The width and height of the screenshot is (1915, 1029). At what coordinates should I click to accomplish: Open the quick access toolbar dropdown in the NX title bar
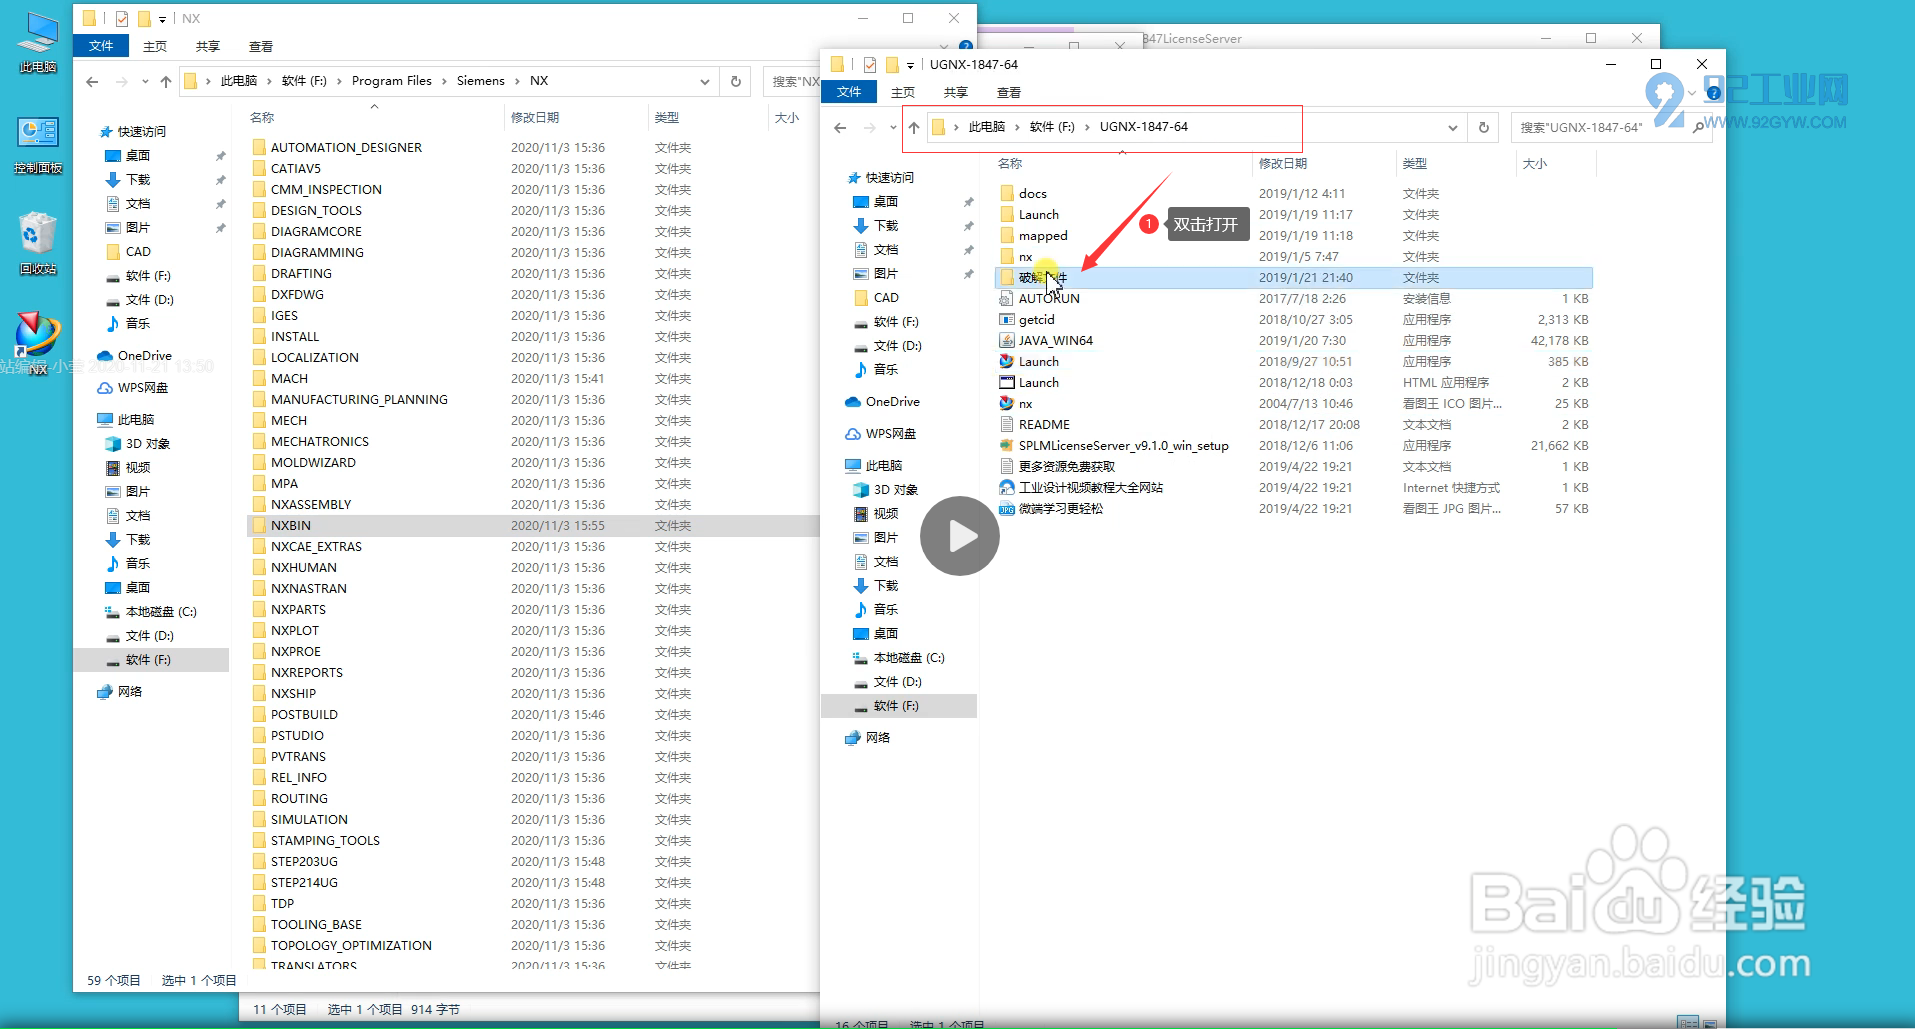(x=162, y=19)
